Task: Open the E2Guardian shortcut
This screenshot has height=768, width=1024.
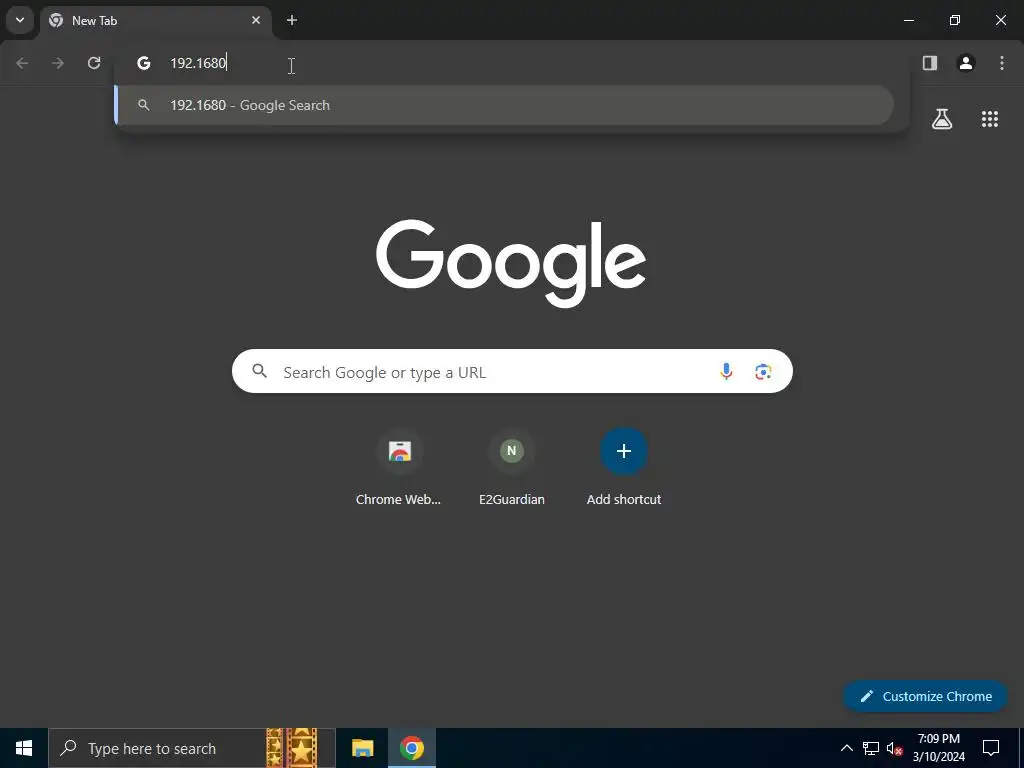Action: pos(511,468)
